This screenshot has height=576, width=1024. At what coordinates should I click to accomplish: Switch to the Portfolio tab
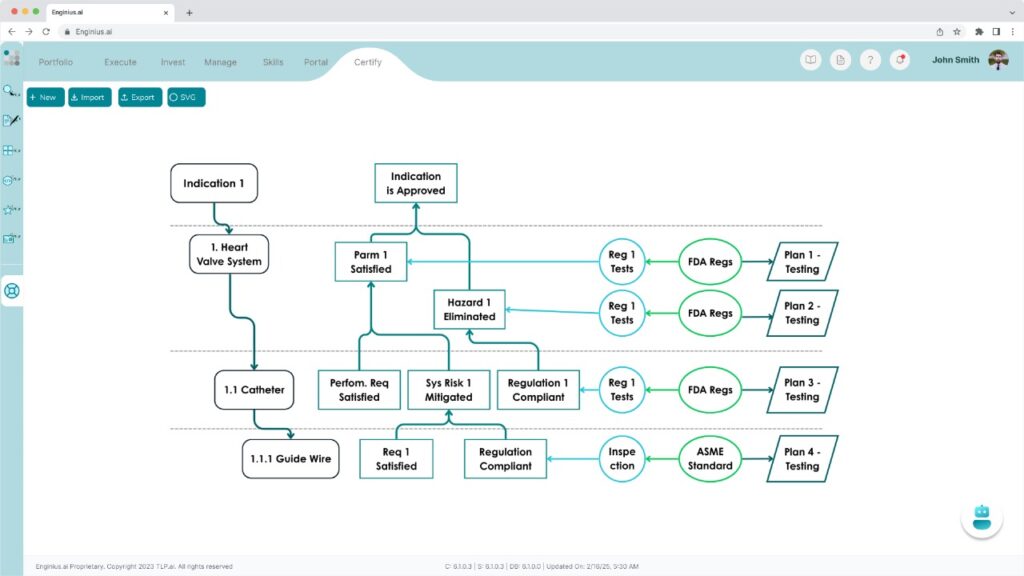[x=56, y=62]
